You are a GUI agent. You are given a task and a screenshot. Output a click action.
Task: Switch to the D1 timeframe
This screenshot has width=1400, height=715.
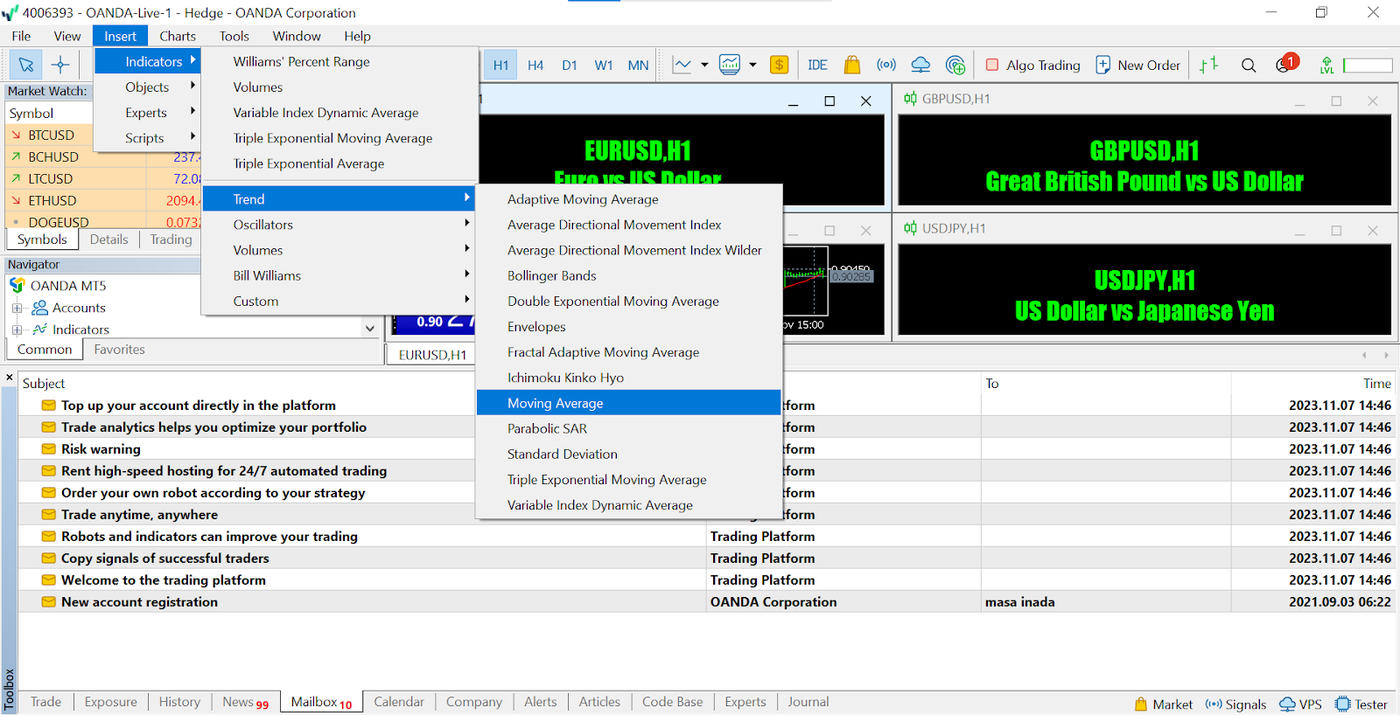[569, 65]
